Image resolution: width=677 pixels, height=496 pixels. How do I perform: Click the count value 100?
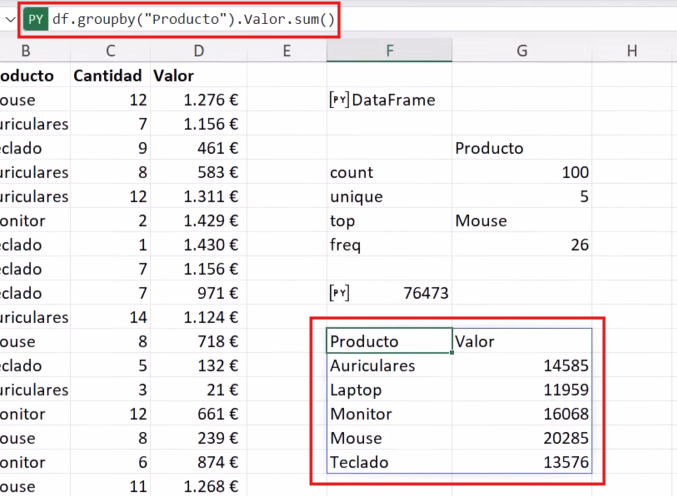[522, 173]
